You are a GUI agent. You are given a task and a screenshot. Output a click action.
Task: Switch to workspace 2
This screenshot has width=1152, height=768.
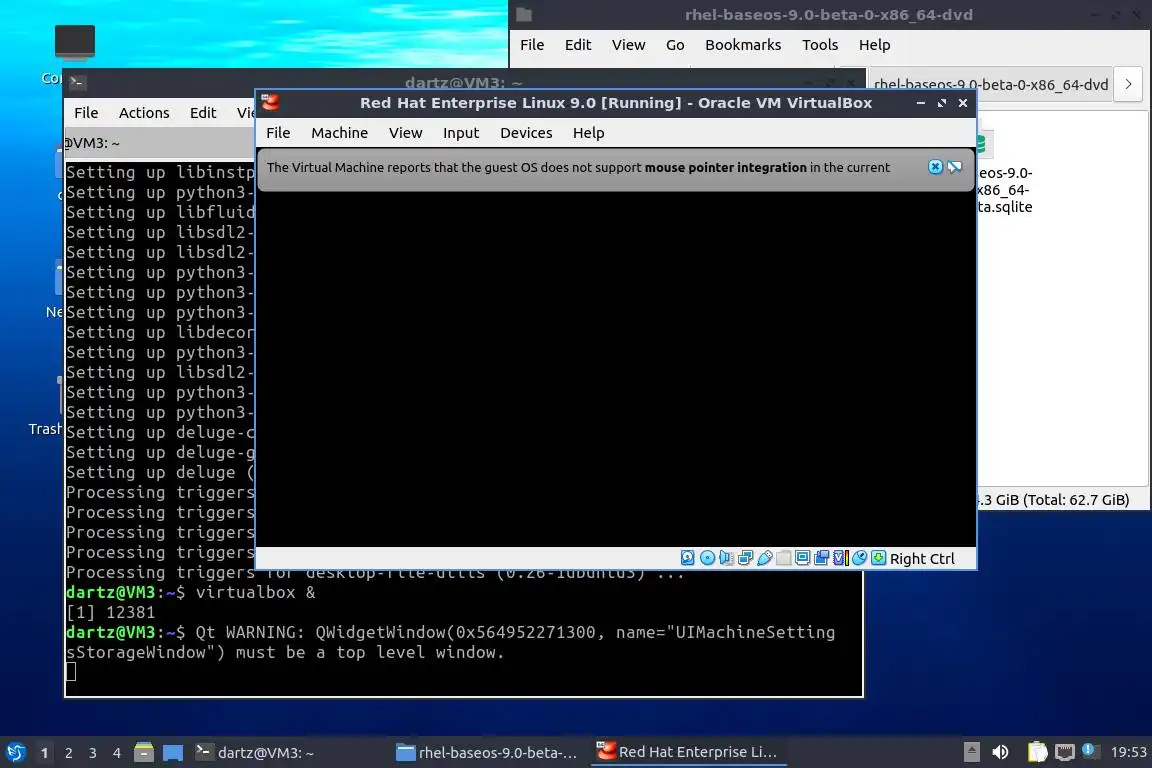tap(69, 753)
